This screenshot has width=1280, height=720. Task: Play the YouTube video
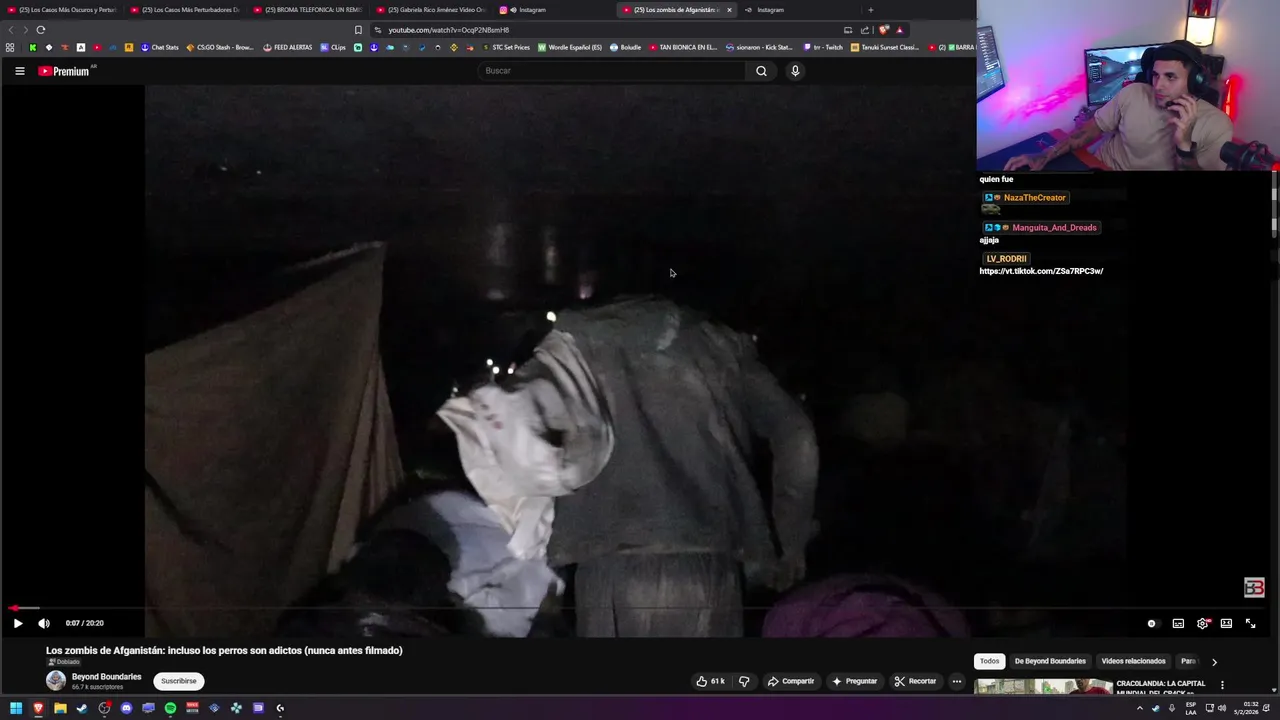click(17, 623)
